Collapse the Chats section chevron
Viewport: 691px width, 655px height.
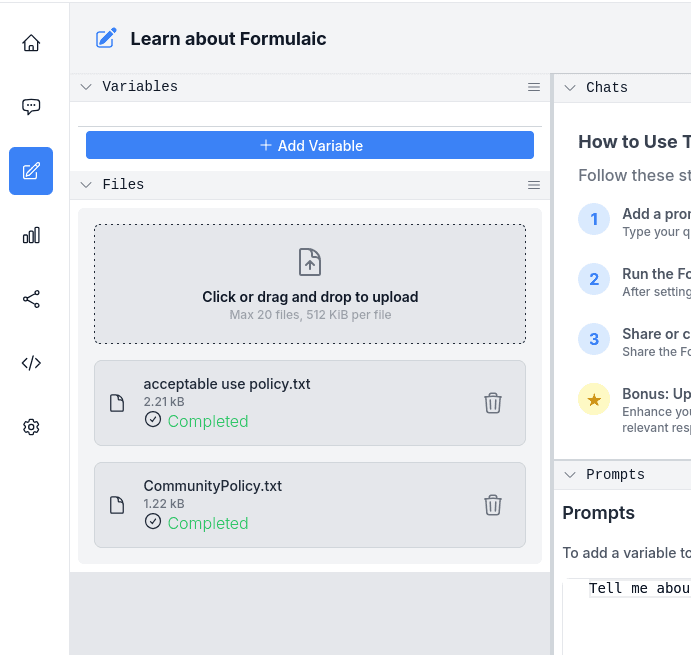click(x=570, y=88)
